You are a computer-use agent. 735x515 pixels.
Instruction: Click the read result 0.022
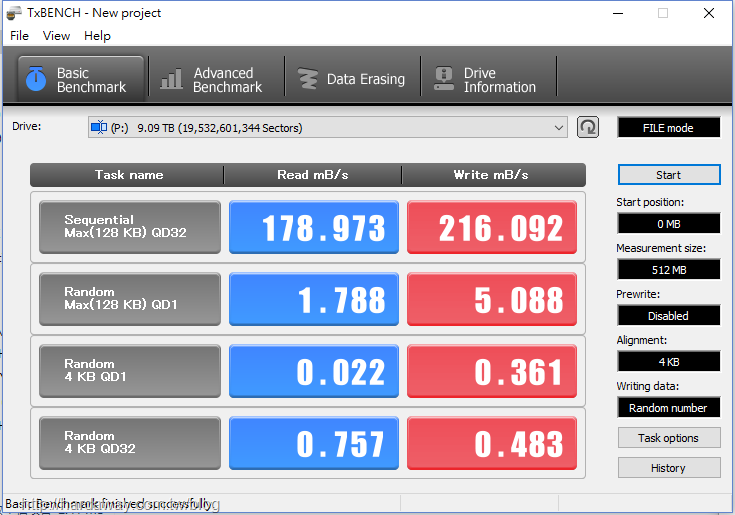click(314, 371)
